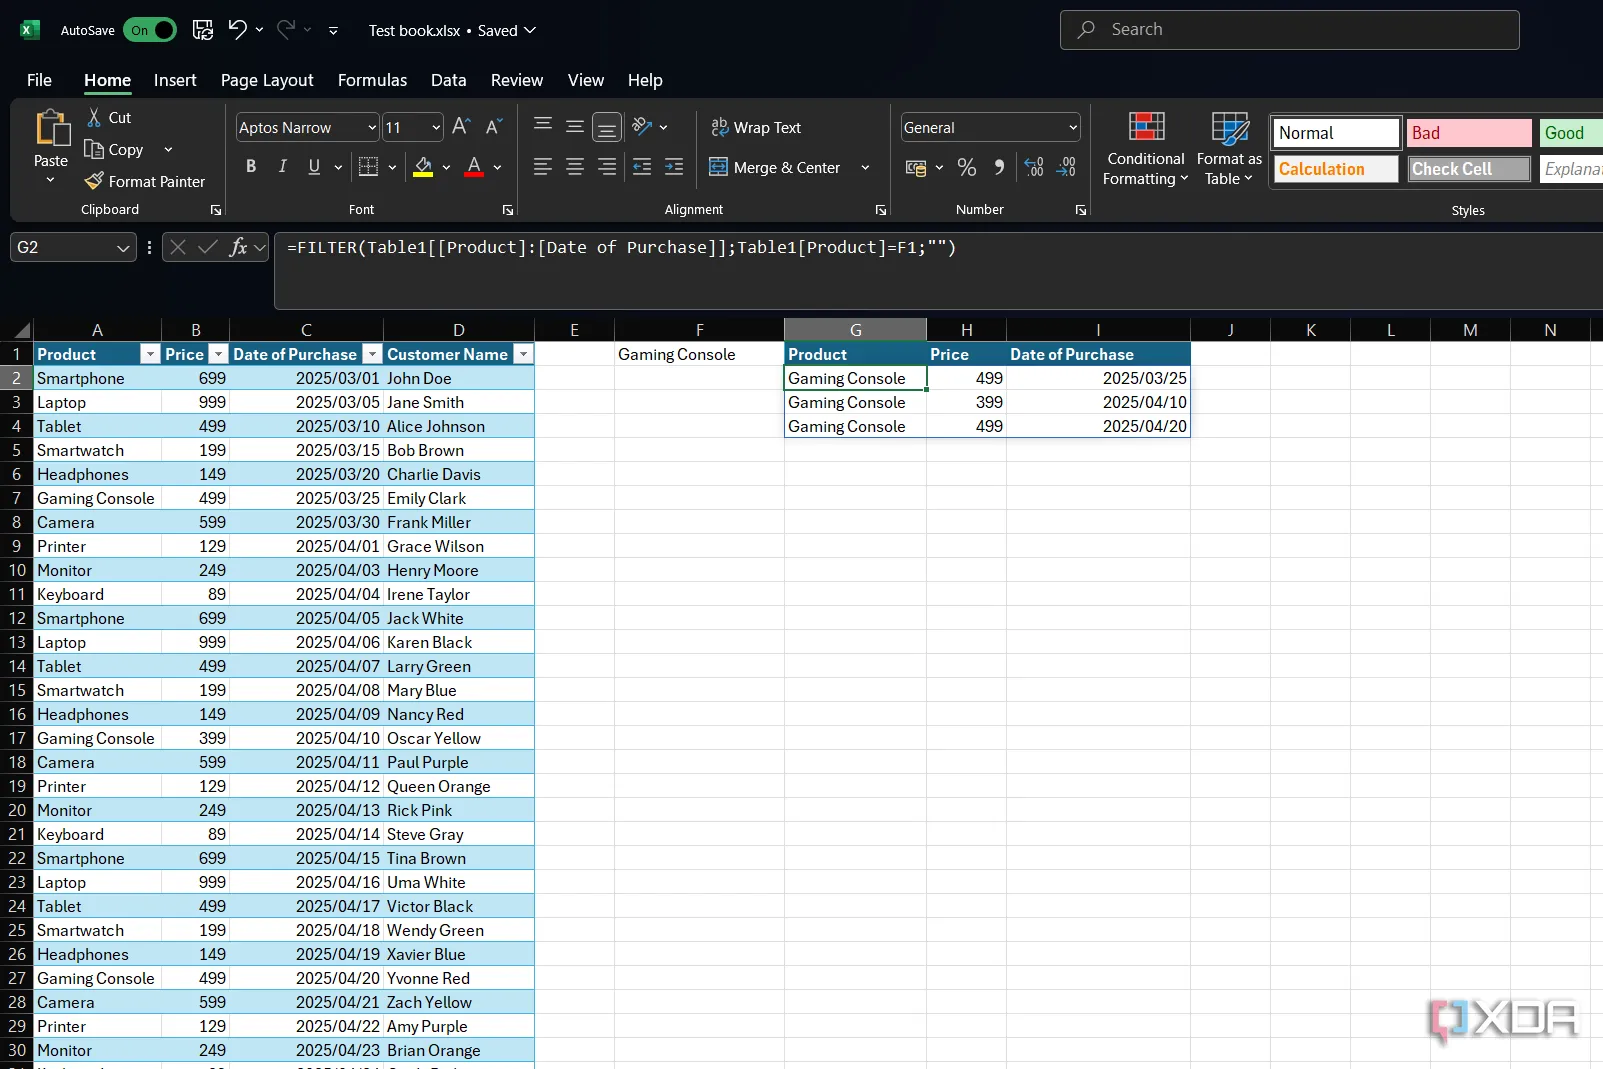The width and height of the screenshot is (1603, 1069).
Task: Open Customer Name filter dropdown
Action: coord(523,354)
